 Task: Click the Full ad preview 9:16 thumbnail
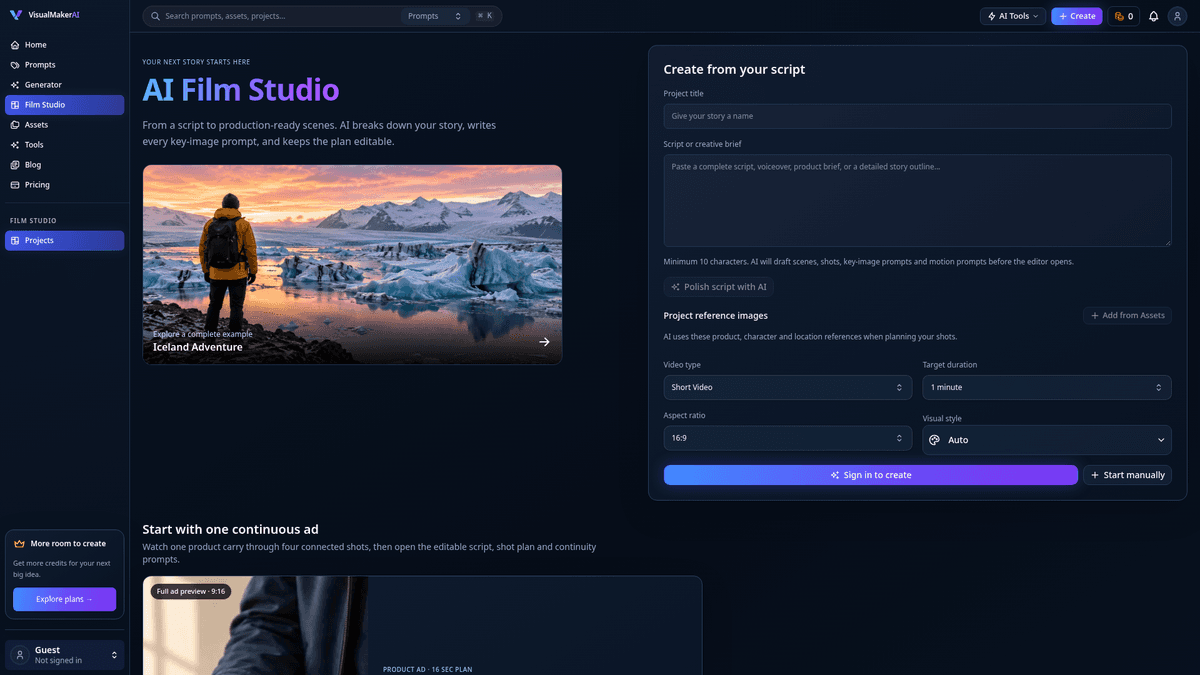tap(255, 625)
